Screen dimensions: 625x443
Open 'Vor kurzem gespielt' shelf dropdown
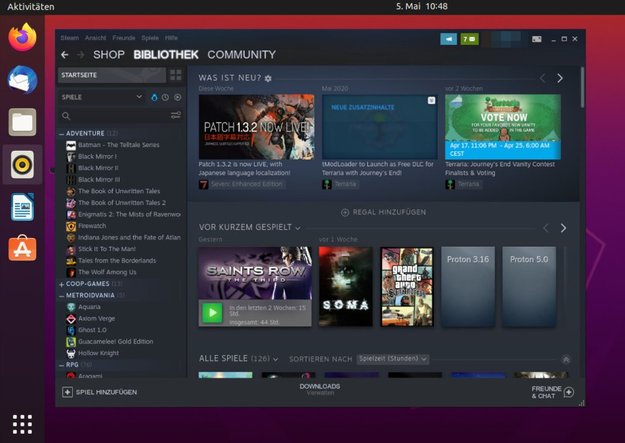[298, 228]
